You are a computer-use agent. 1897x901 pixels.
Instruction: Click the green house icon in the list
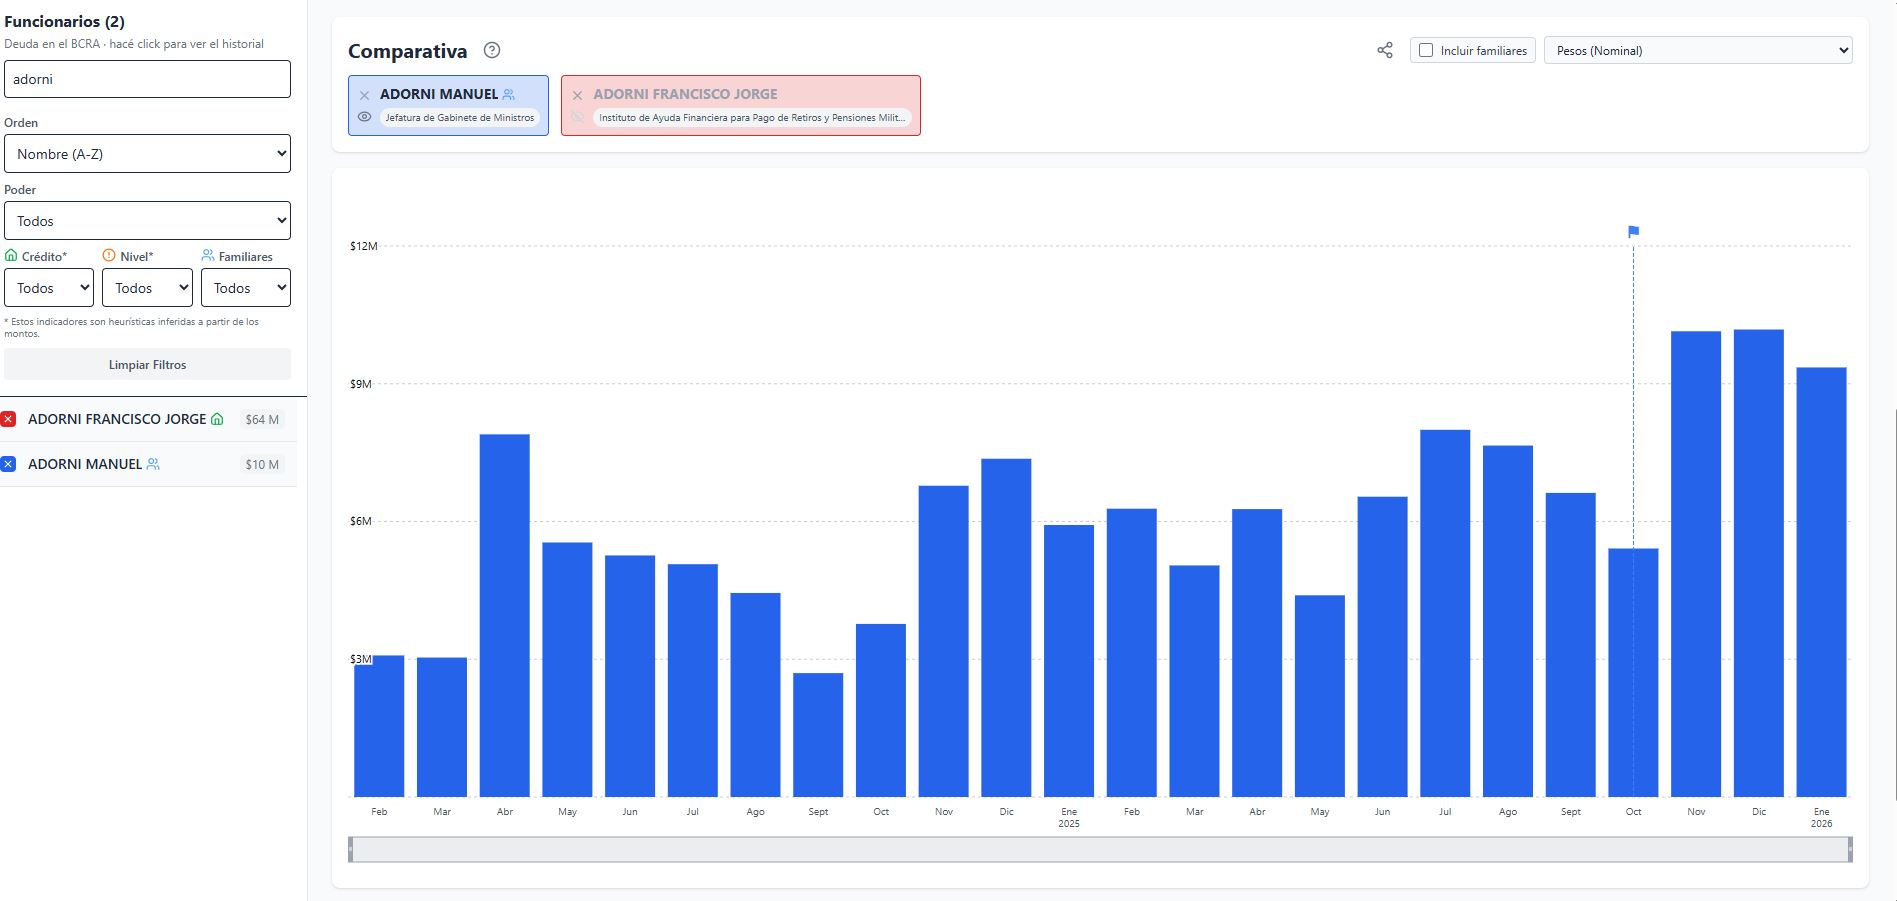tap(217, 419)
